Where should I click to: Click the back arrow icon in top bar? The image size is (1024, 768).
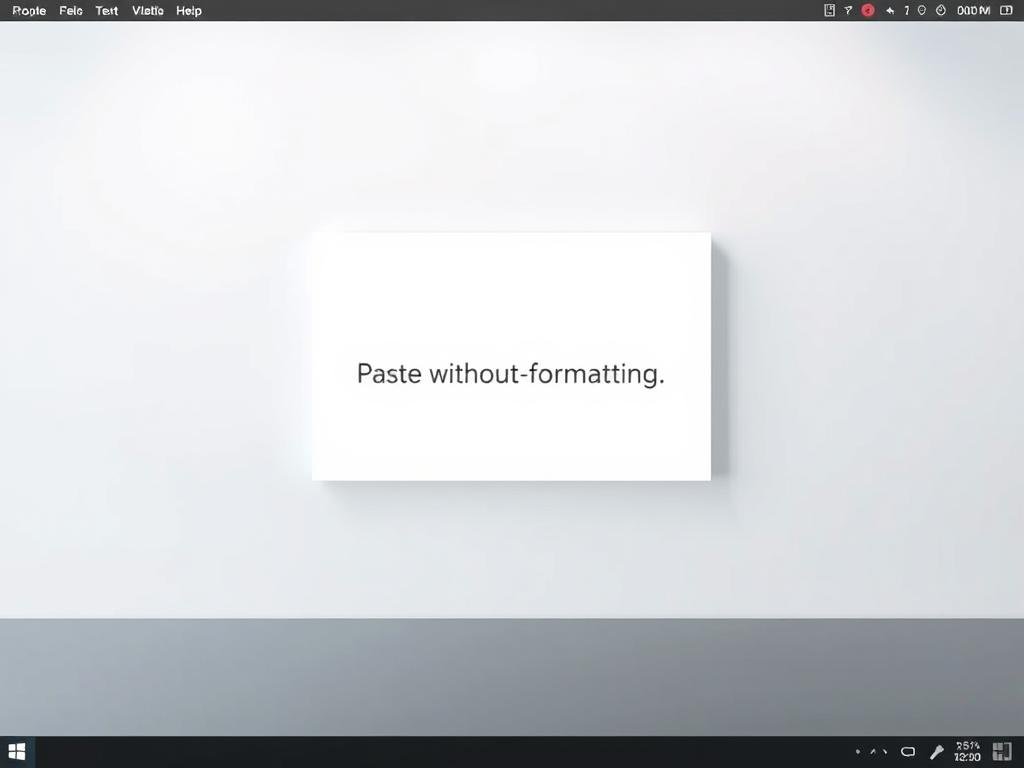click(889, 11)
